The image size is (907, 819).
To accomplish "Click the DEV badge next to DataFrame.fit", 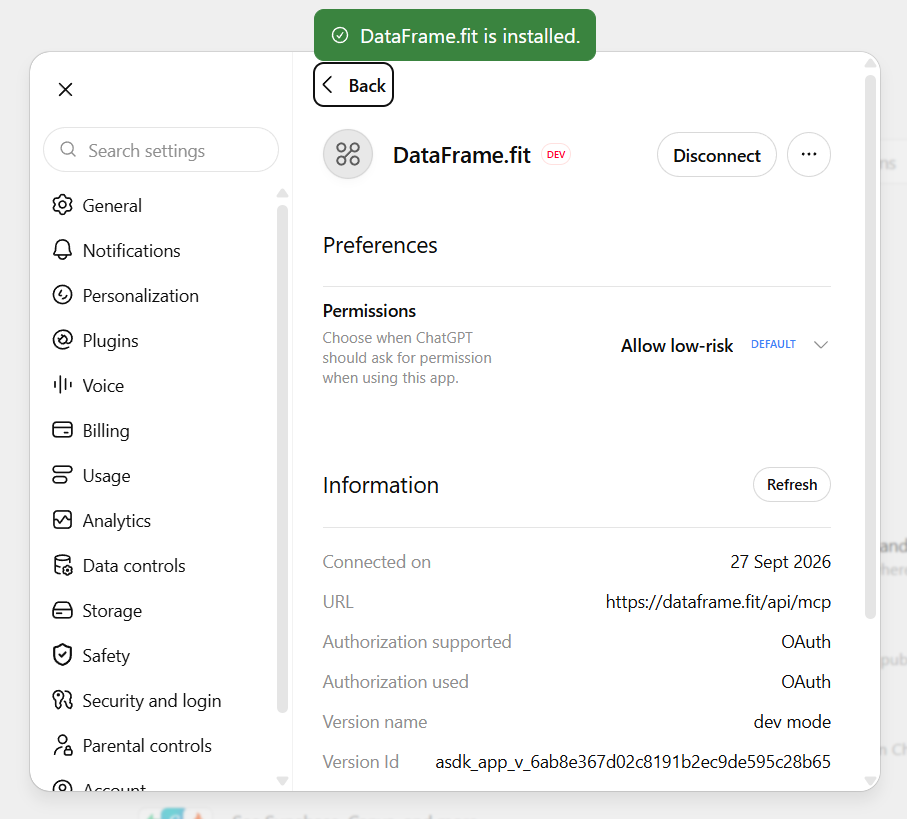I will pyautogui.click(x=555, y=154).
